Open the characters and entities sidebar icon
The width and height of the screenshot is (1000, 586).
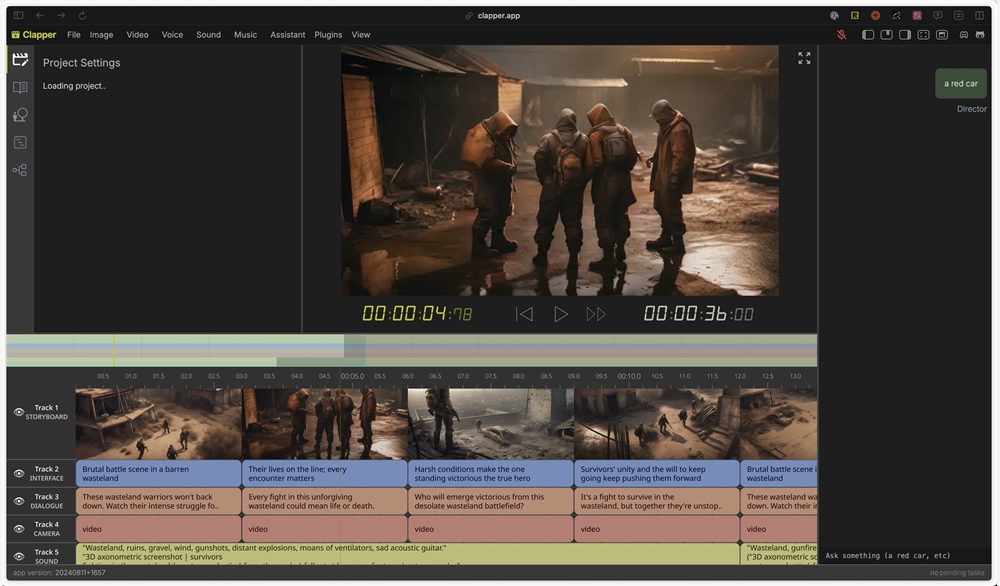pos(20,115)
